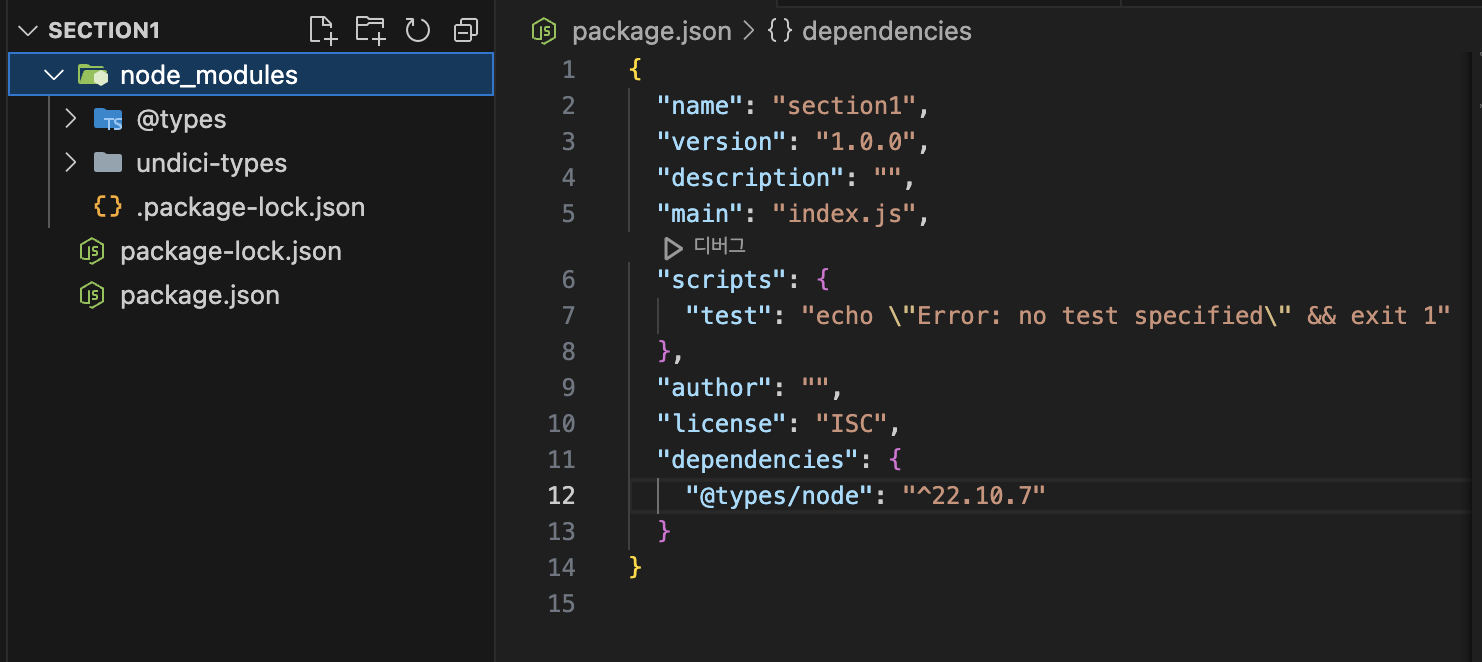
Task: Click the breadcrumb separator chevron after package.json
Action: pos(749,31)
